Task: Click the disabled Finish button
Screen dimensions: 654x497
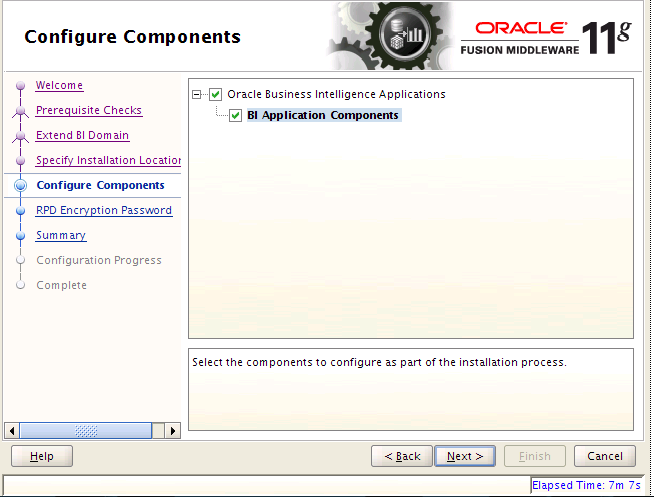Action: click(x=535, y=456)
